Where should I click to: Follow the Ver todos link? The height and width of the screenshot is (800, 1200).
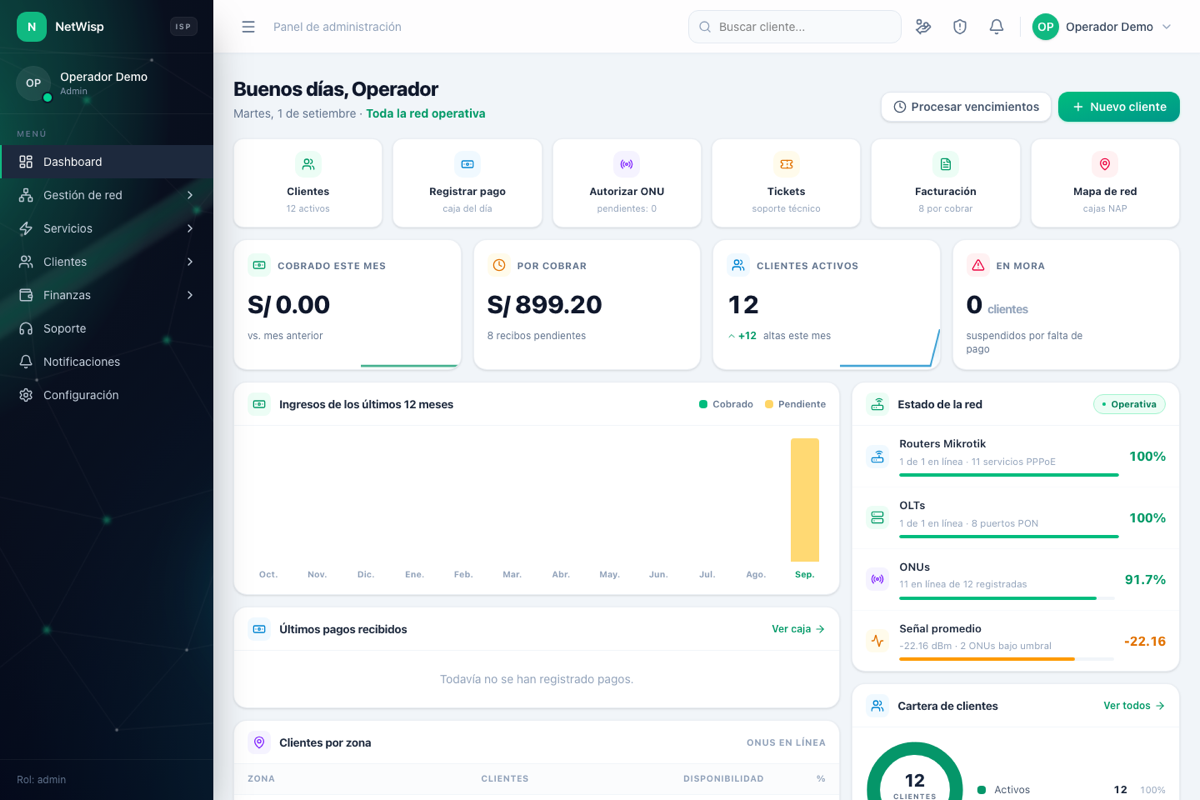pyautogui.click(x=1134, y=705)
